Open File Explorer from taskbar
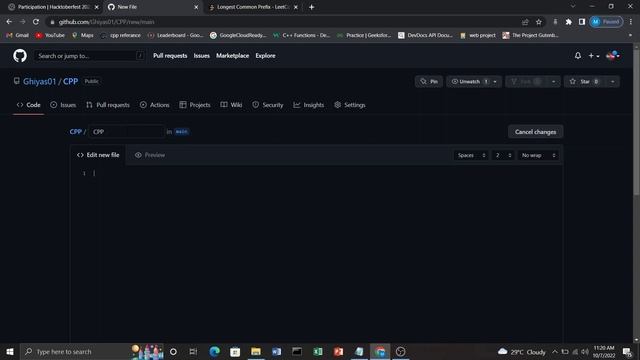640x360 pixels. [256, 351]
